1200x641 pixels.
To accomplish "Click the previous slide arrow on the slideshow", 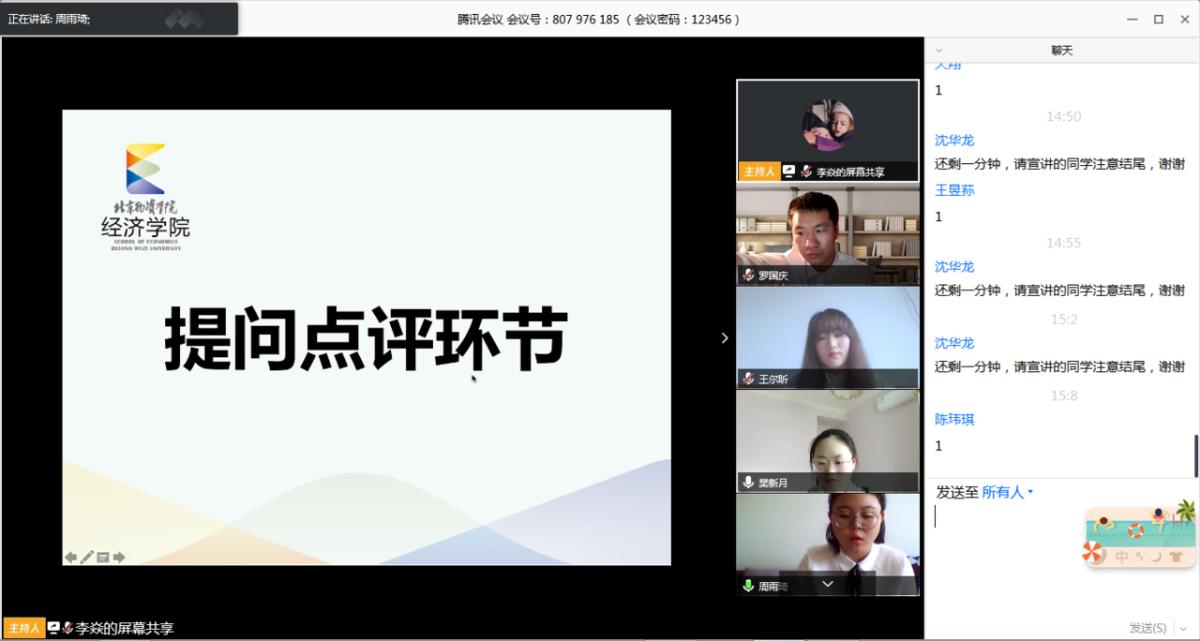I will (x=71, y=557).
